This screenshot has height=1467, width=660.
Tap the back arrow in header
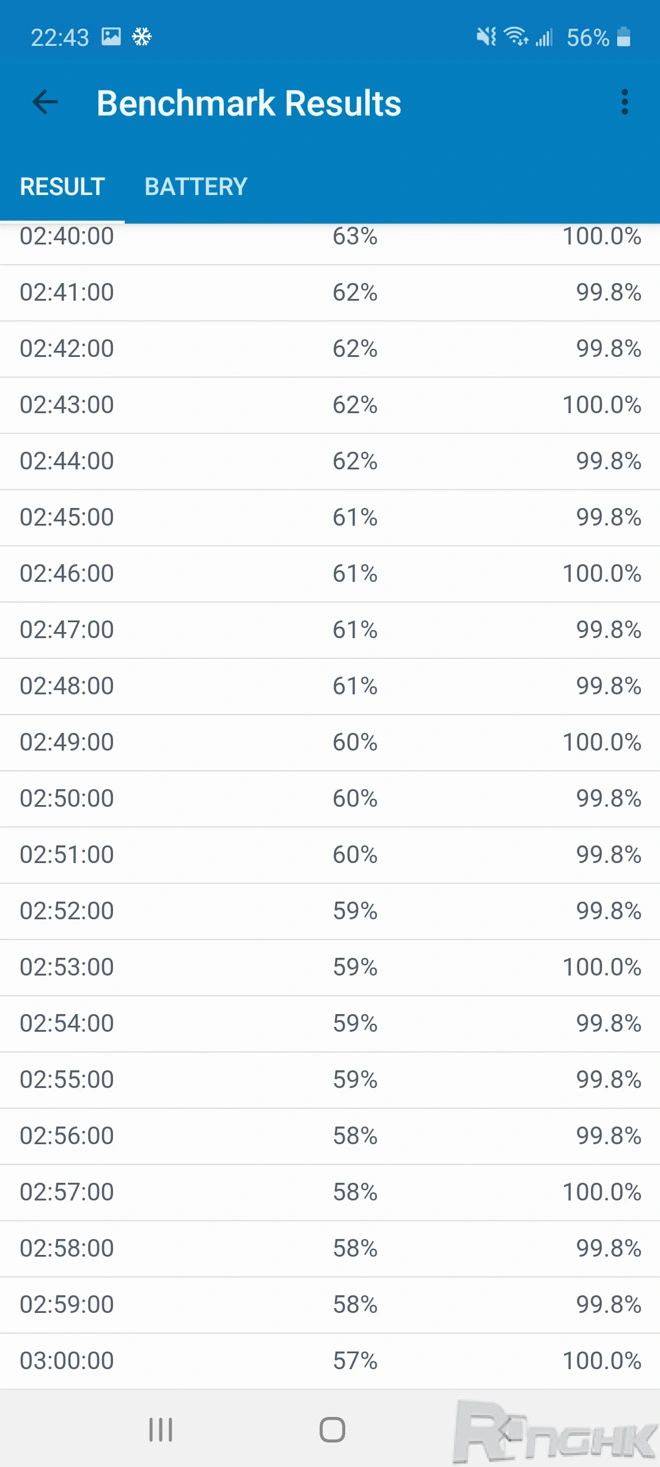coord(45,102)
